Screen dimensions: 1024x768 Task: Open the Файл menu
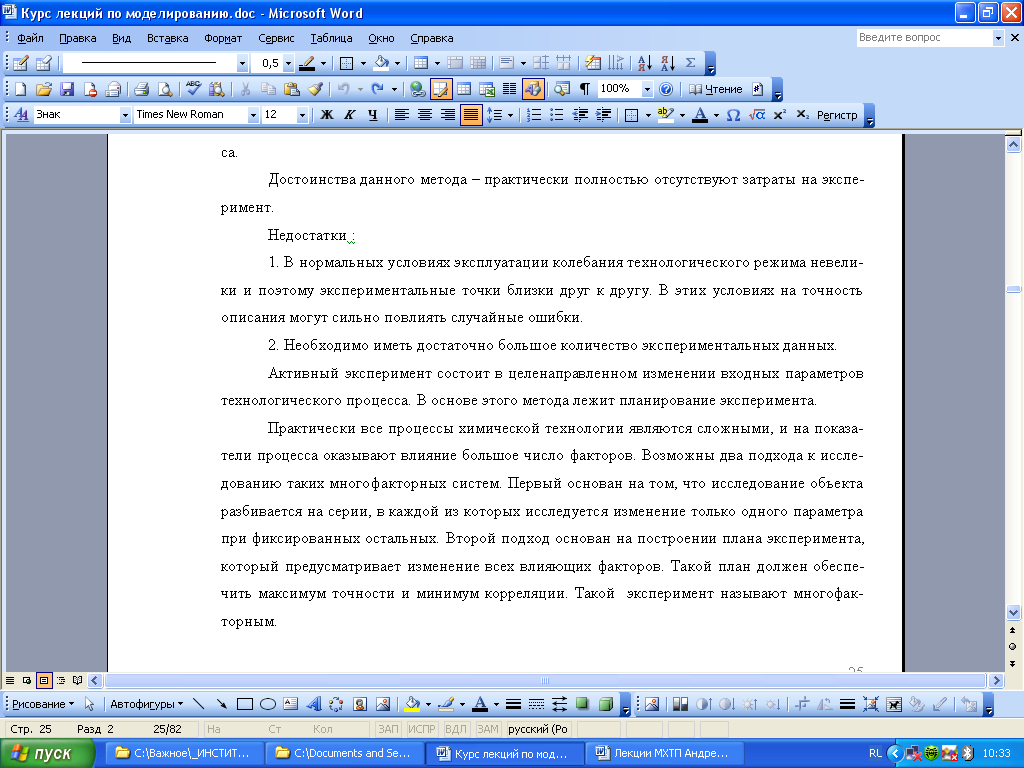30,38
